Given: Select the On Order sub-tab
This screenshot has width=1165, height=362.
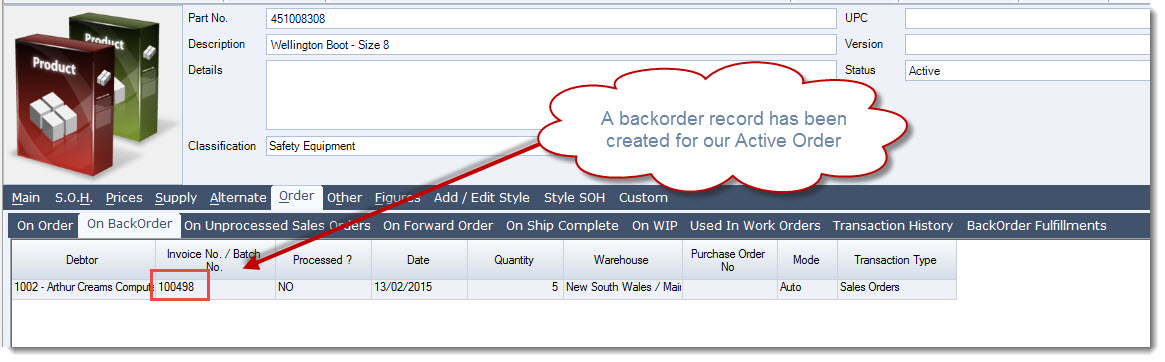Looking at the screenshot, I should (45, 225).
